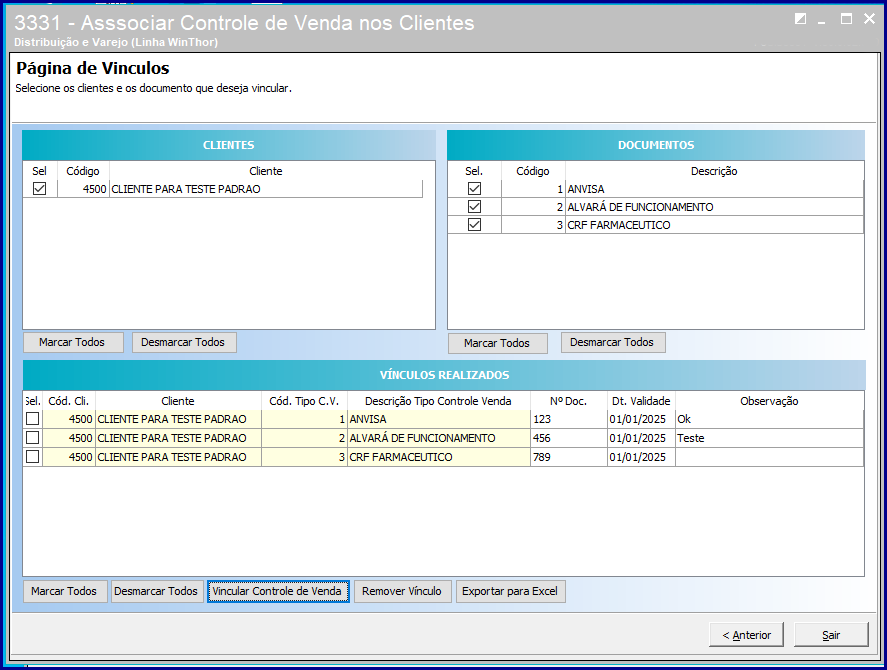Click empty observation cell of CRF FARMACEUTICO row

(769, 457)
